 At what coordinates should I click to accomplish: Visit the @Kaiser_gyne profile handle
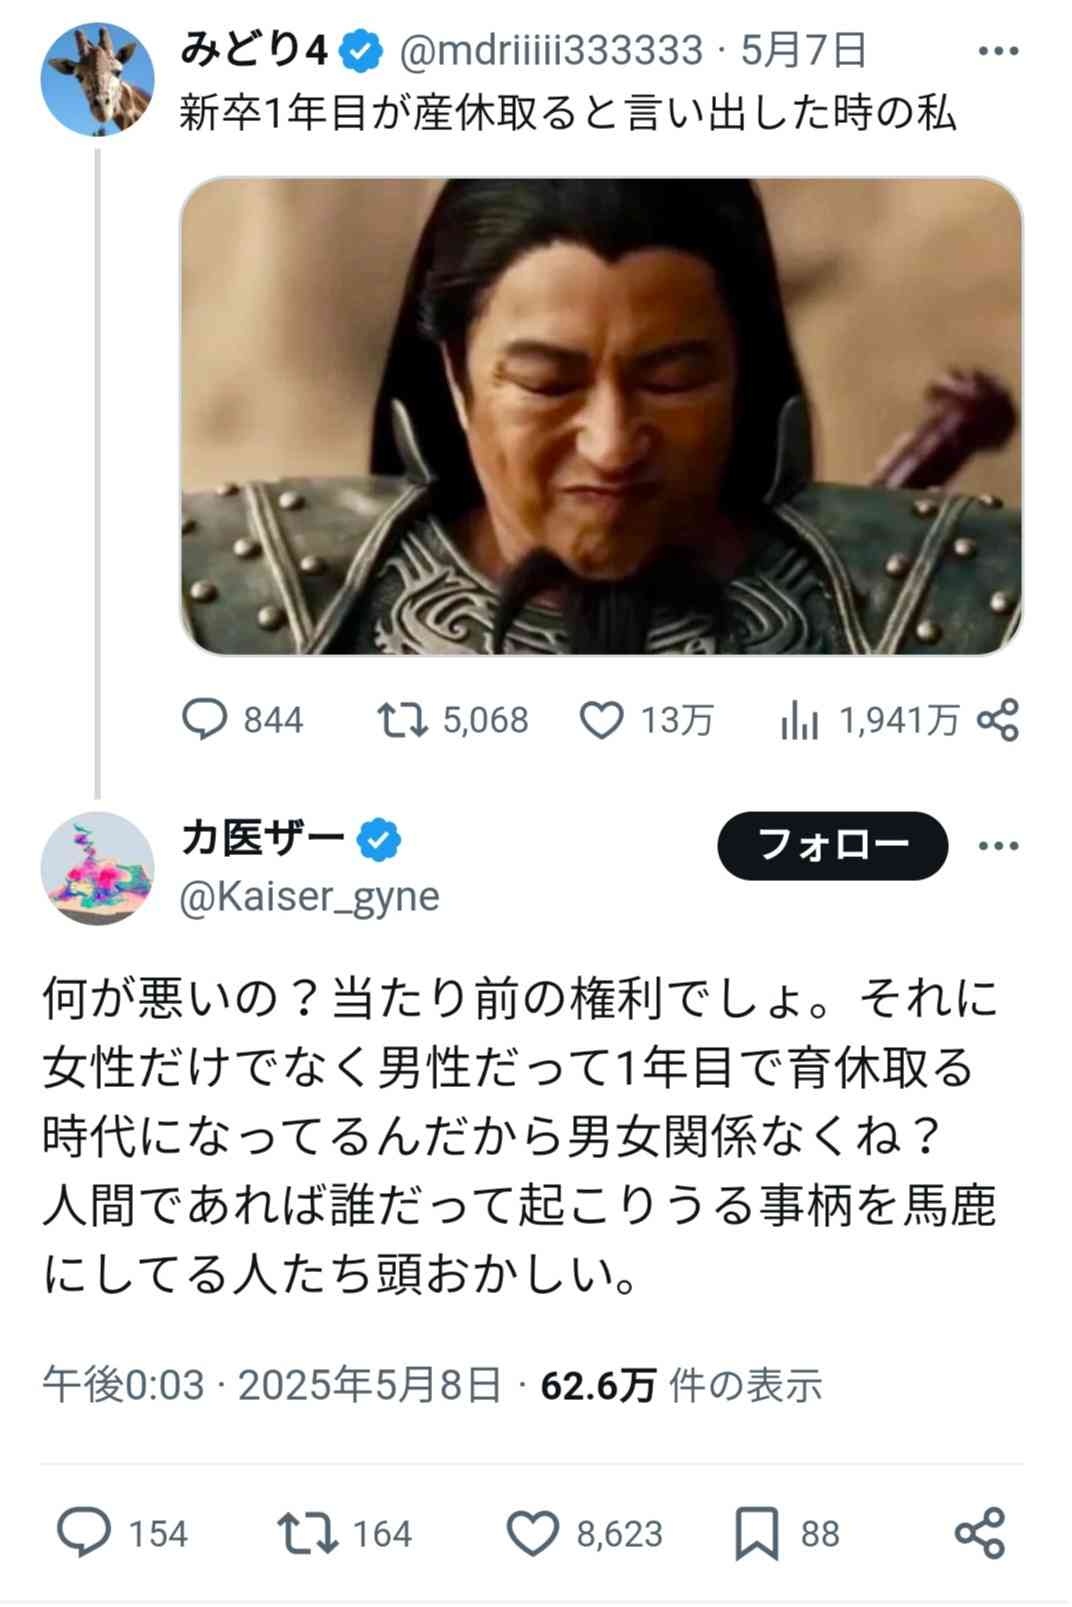309,897
